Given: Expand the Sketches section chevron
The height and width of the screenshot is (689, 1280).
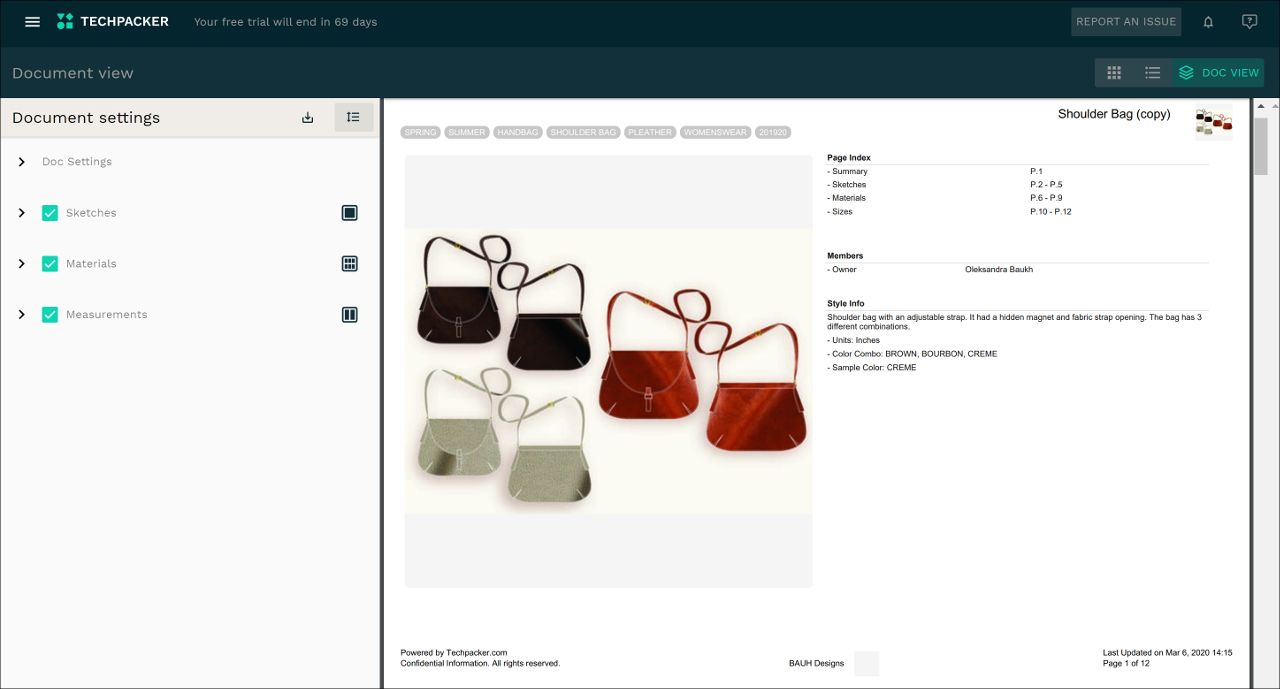Looking at the screenshot, I should (x=21, y=212).
